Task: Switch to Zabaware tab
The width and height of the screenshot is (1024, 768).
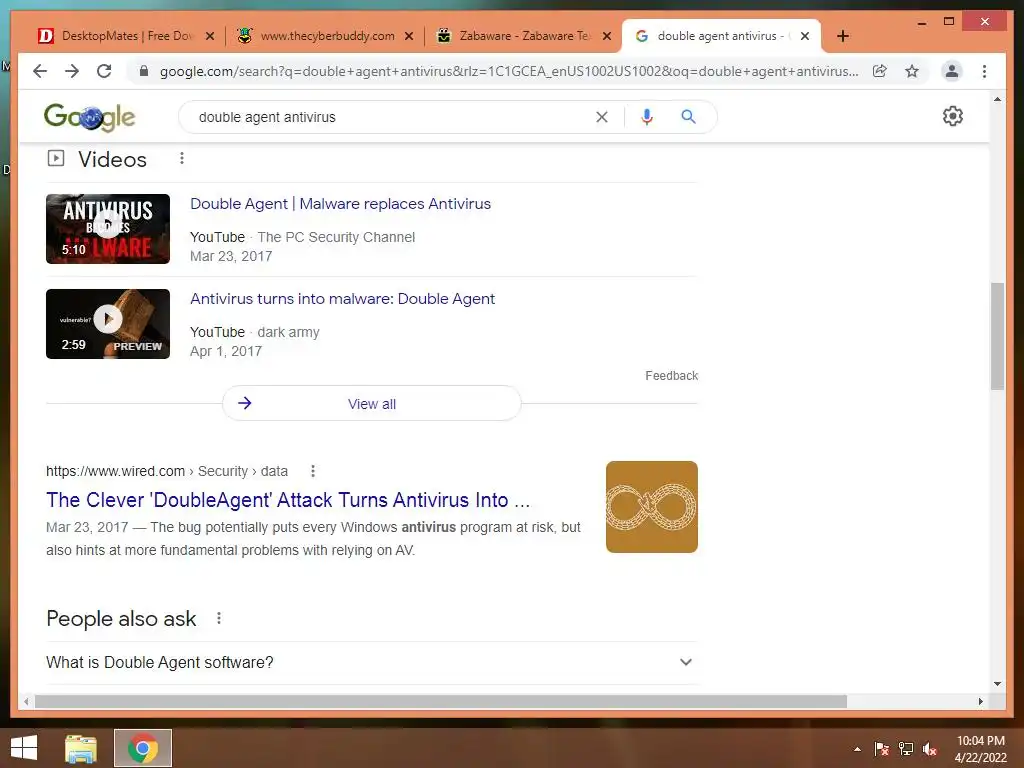Action: [x=522, y=36]
